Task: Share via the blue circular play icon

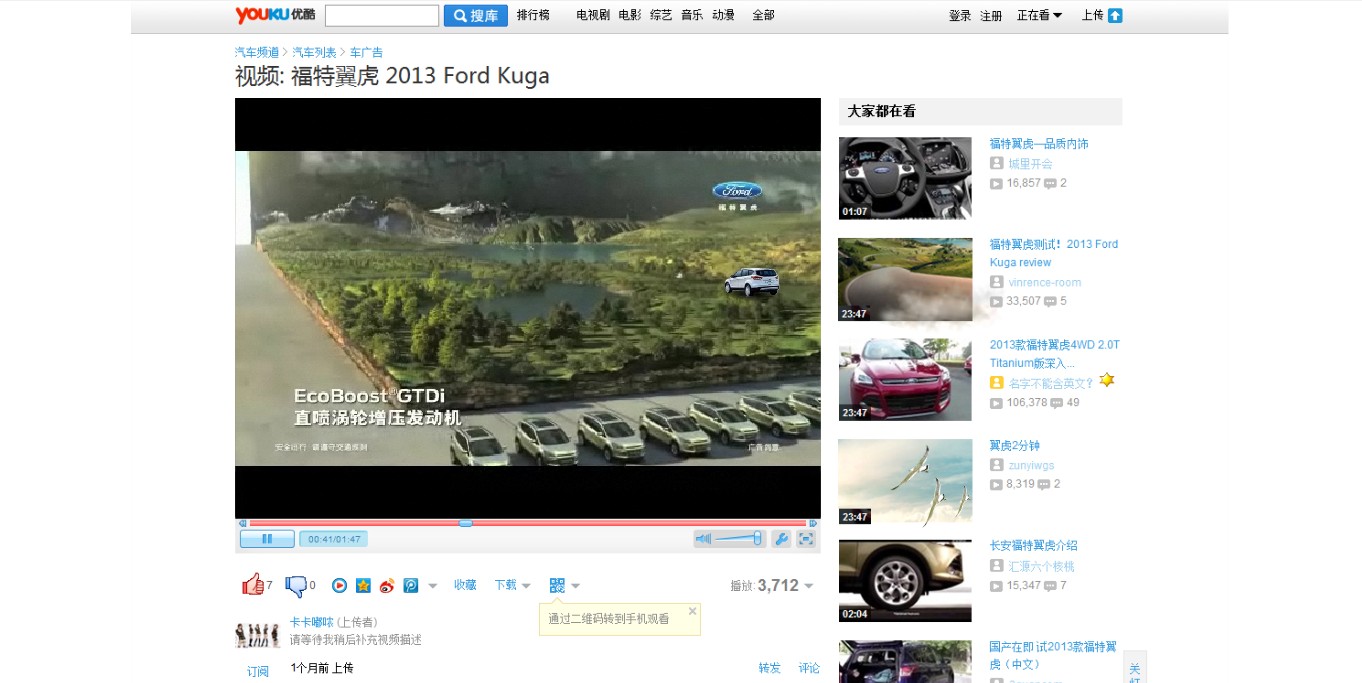Action: pos(340,586)
